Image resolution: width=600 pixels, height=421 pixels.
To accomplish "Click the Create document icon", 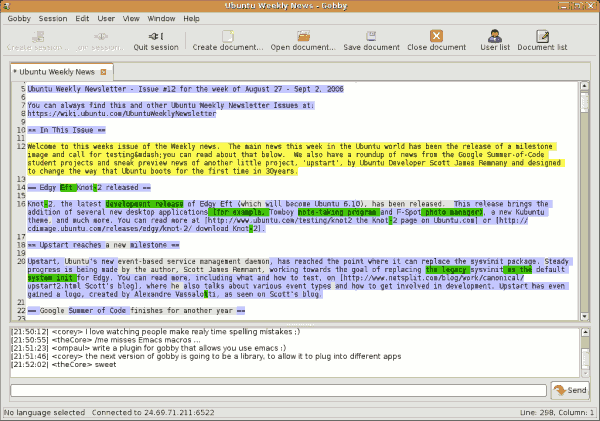I will tap(226, 40).
